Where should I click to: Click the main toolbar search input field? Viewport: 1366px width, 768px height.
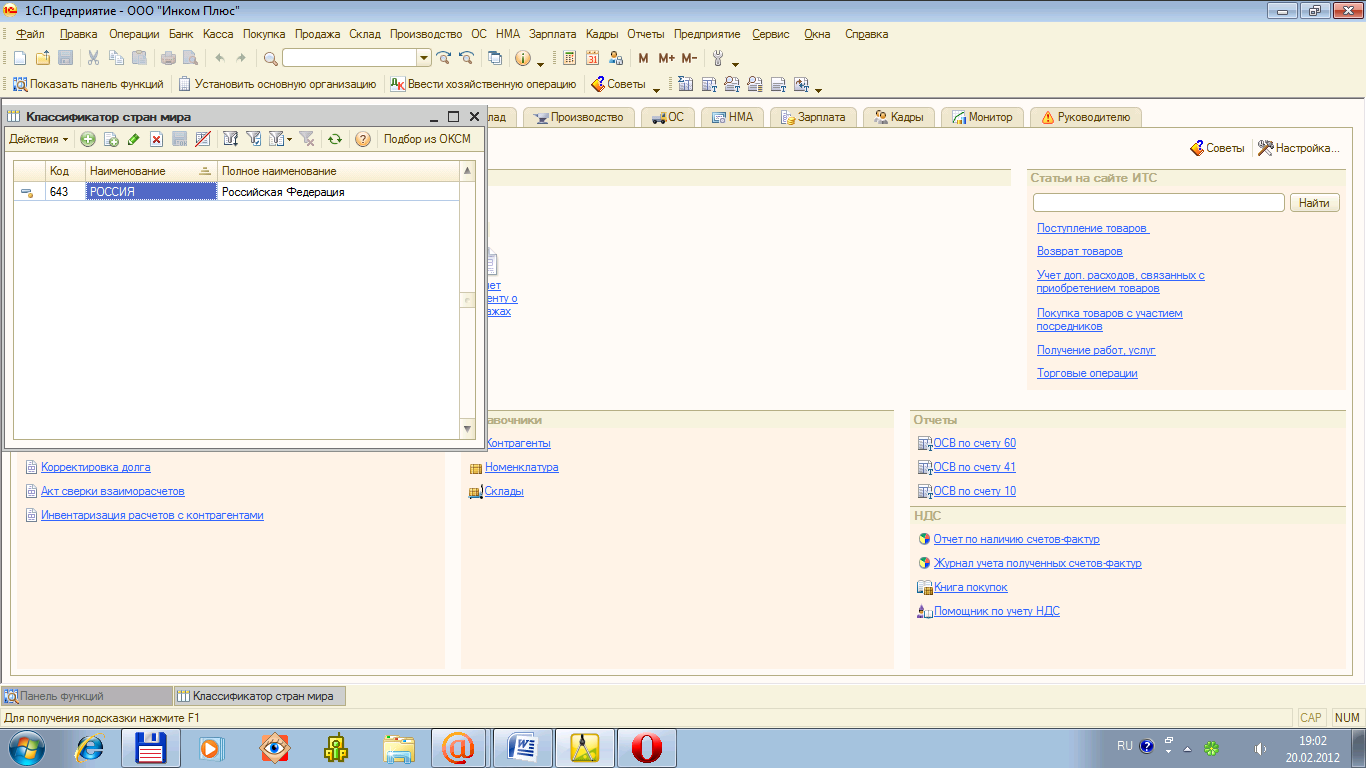[350, 58]
